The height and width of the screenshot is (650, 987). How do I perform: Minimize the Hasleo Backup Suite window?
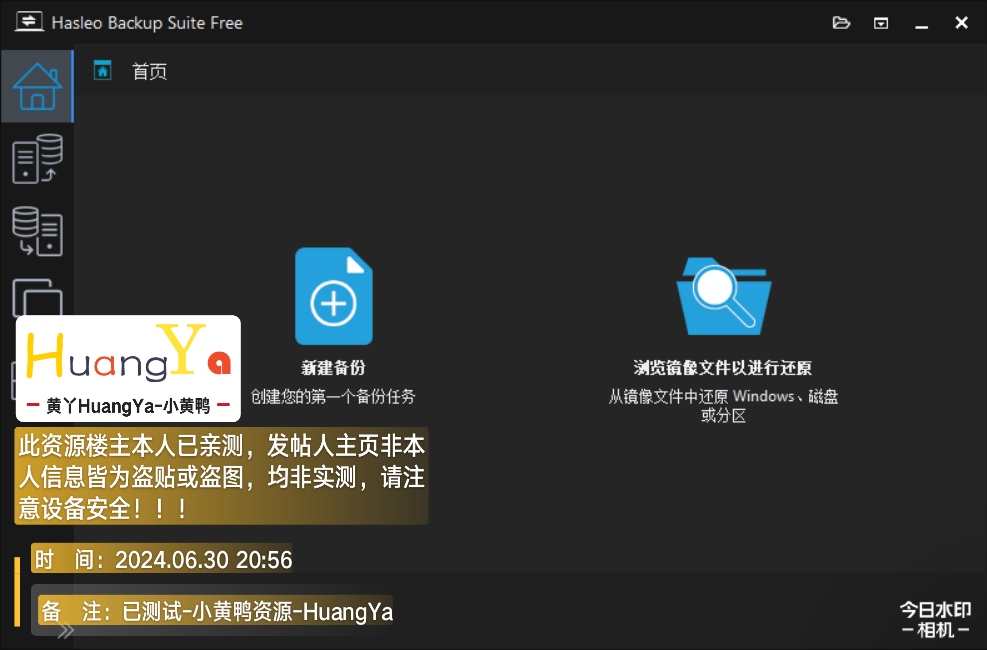[922, 22]
